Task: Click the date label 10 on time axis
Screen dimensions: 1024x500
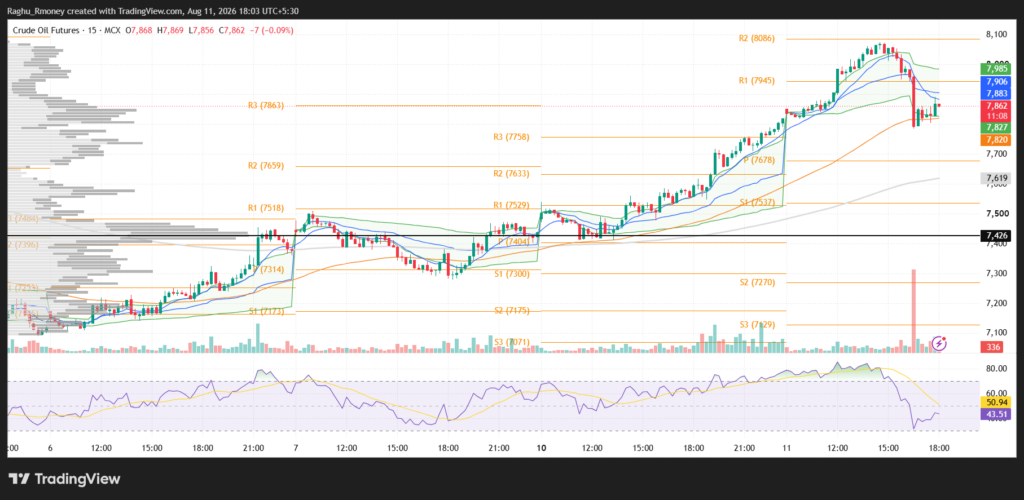Action: tap(541, 448)
